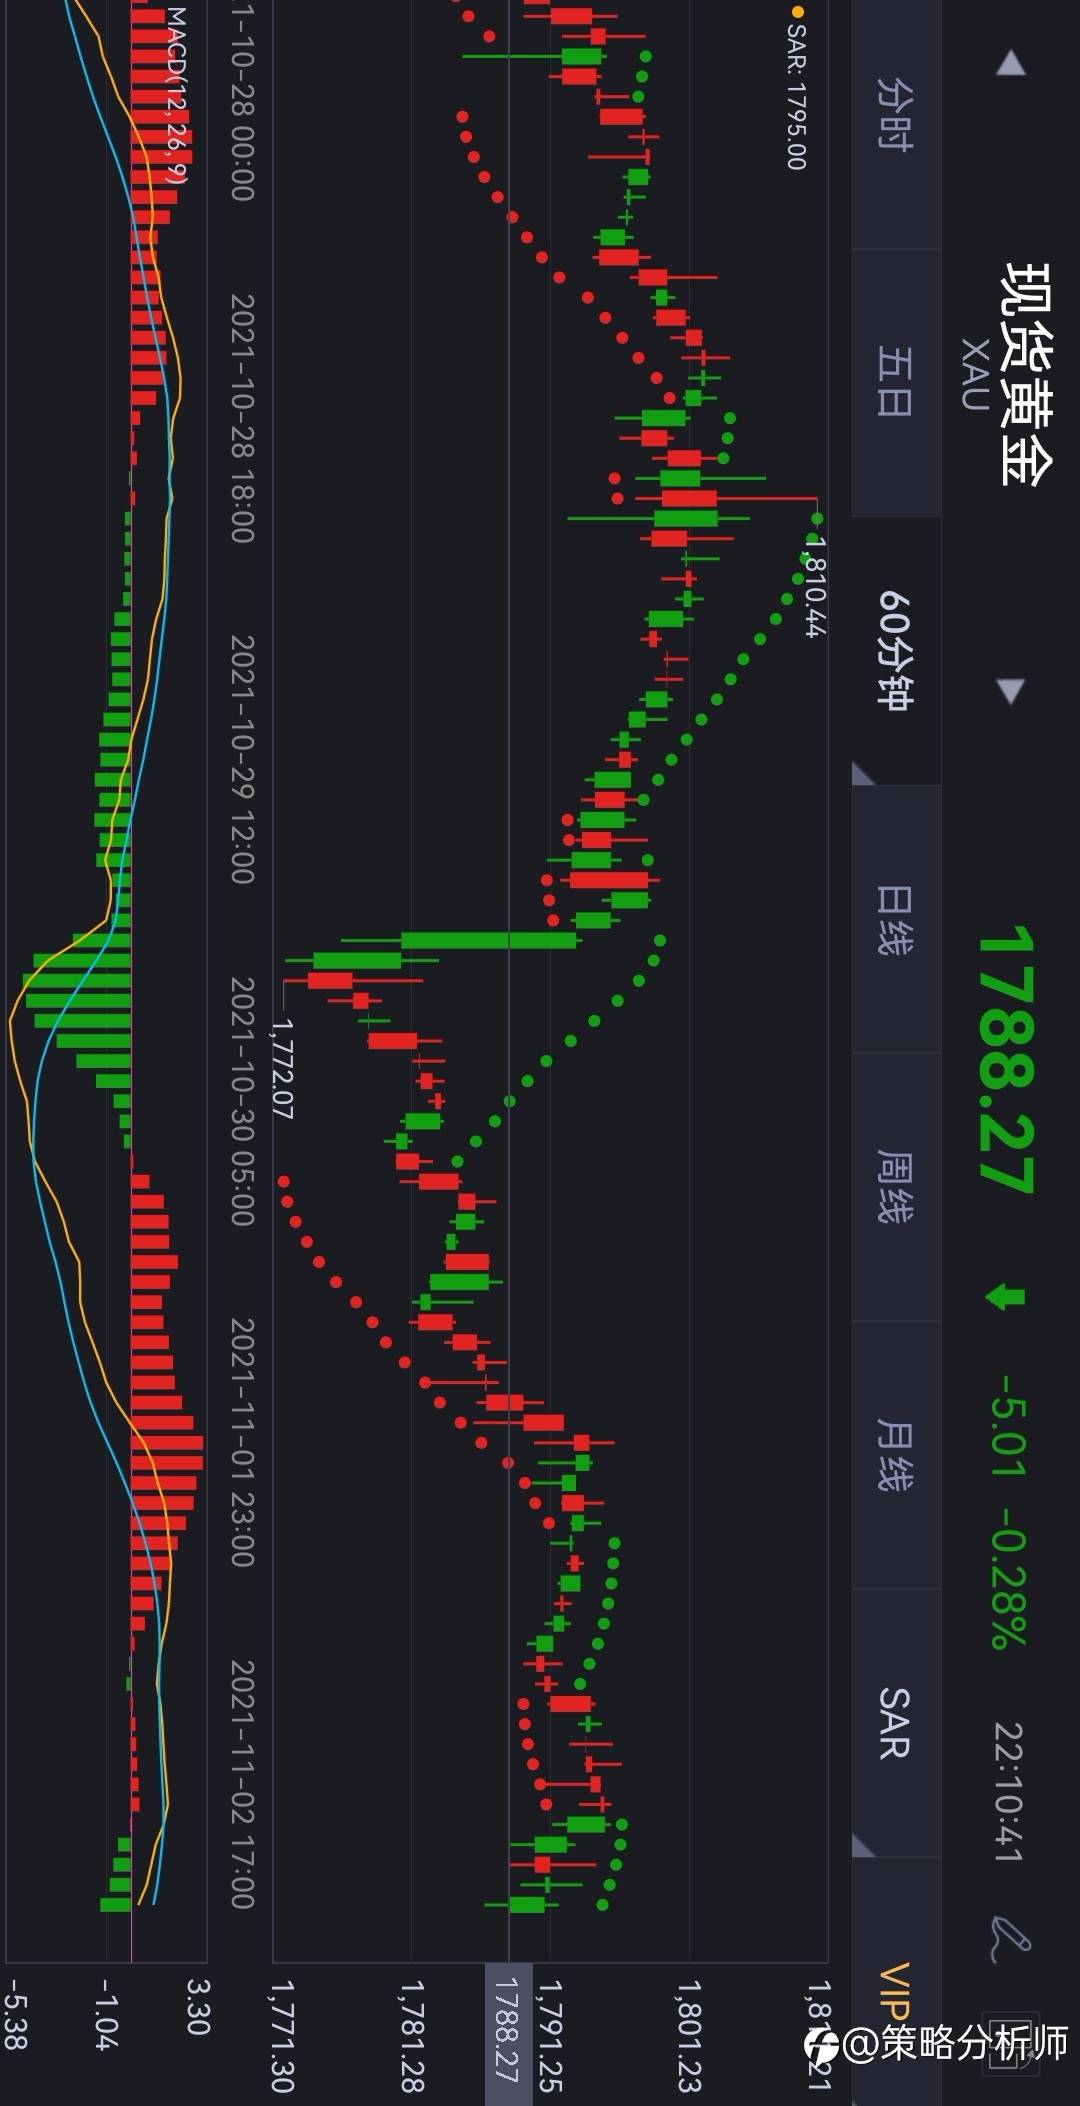The image size is (1080, 2106).
Task: Open the pencil drawing tool
Action: [1010, 1939]
